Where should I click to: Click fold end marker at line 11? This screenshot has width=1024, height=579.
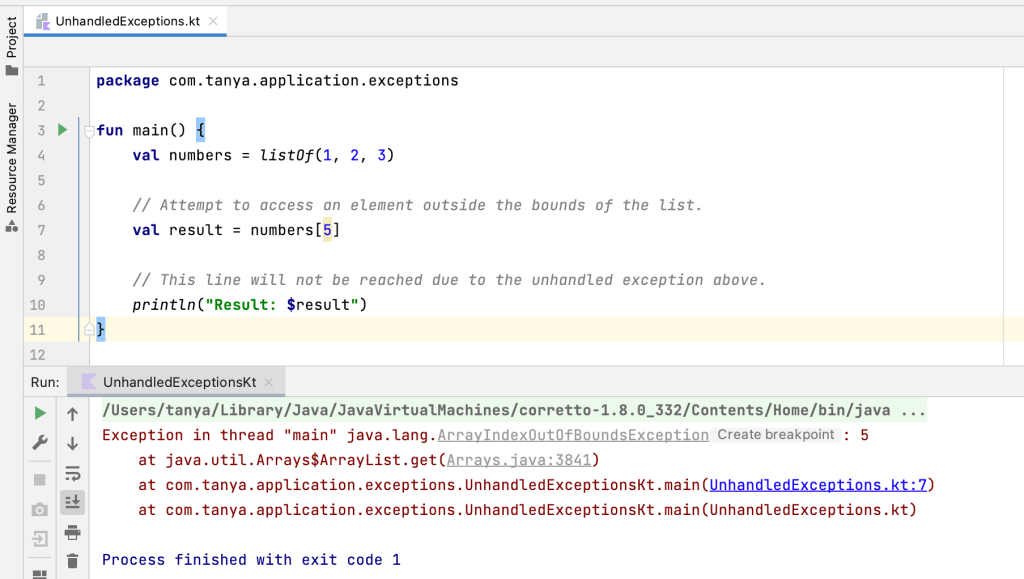89,329
